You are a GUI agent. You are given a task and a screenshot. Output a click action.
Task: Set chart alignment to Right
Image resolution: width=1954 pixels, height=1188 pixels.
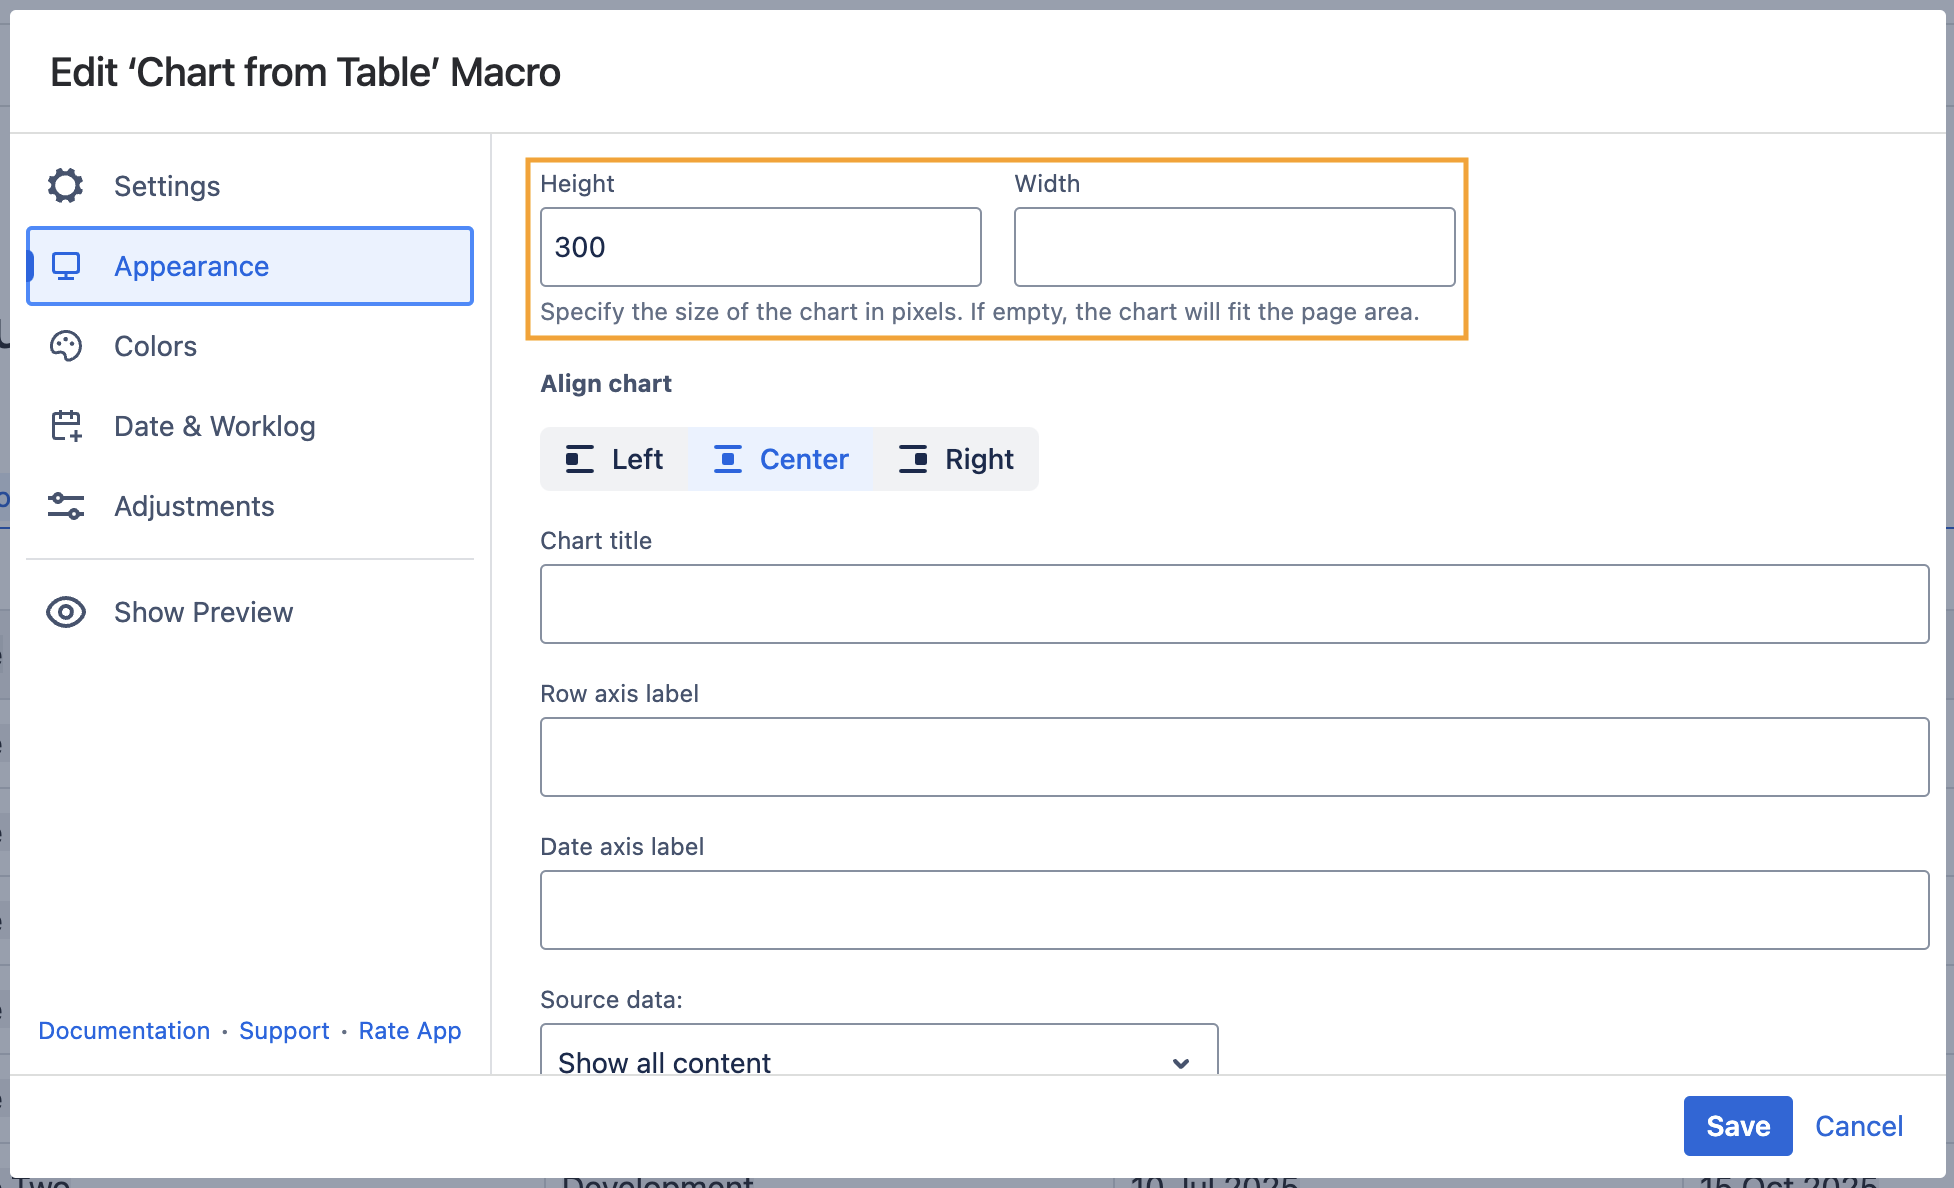click(x=956, y=459)
